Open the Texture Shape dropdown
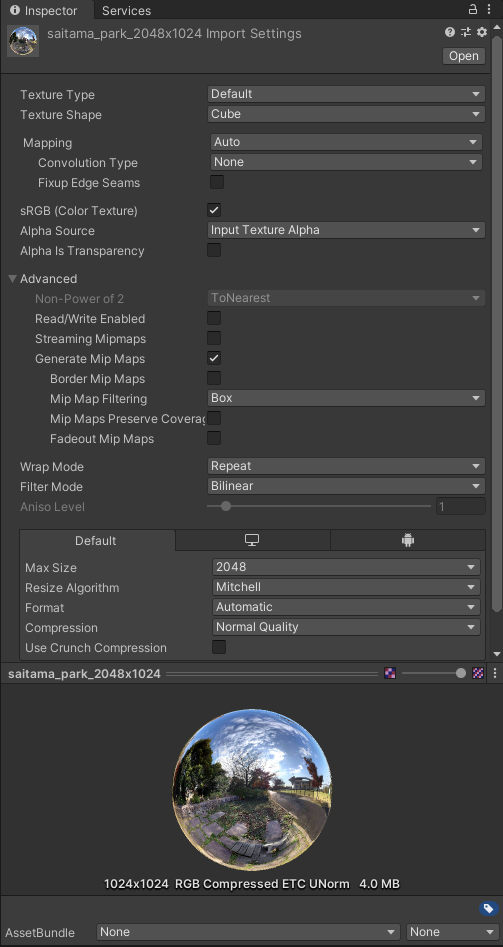503x947 pixels. pos(346,114)
